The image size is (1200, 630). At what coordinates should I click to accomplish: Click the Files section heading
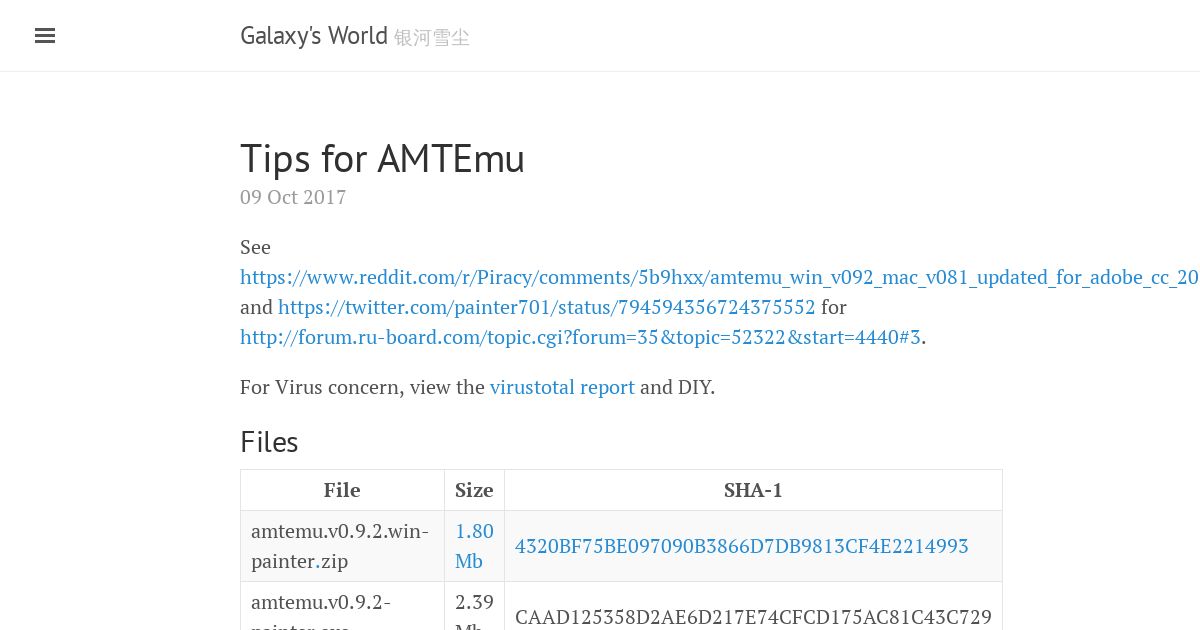click(x=269, y=442)
